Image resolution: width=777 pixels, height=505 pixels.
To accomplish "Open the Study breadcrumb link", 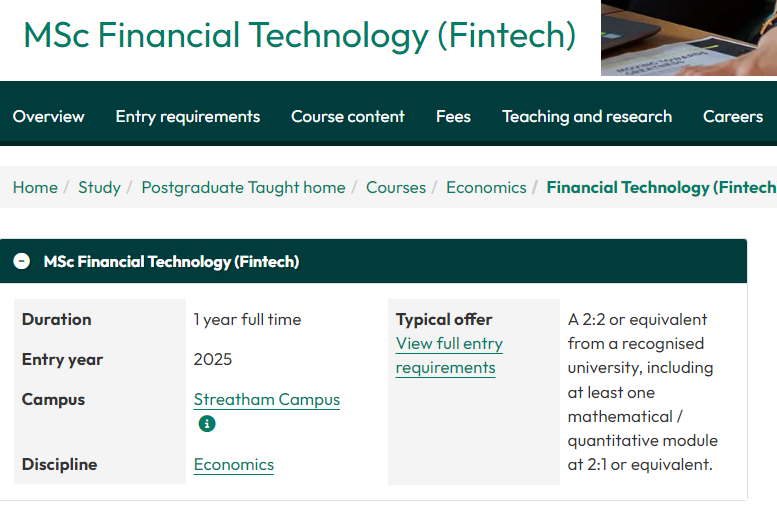I will pyautogui.click(x=99, y=187).
